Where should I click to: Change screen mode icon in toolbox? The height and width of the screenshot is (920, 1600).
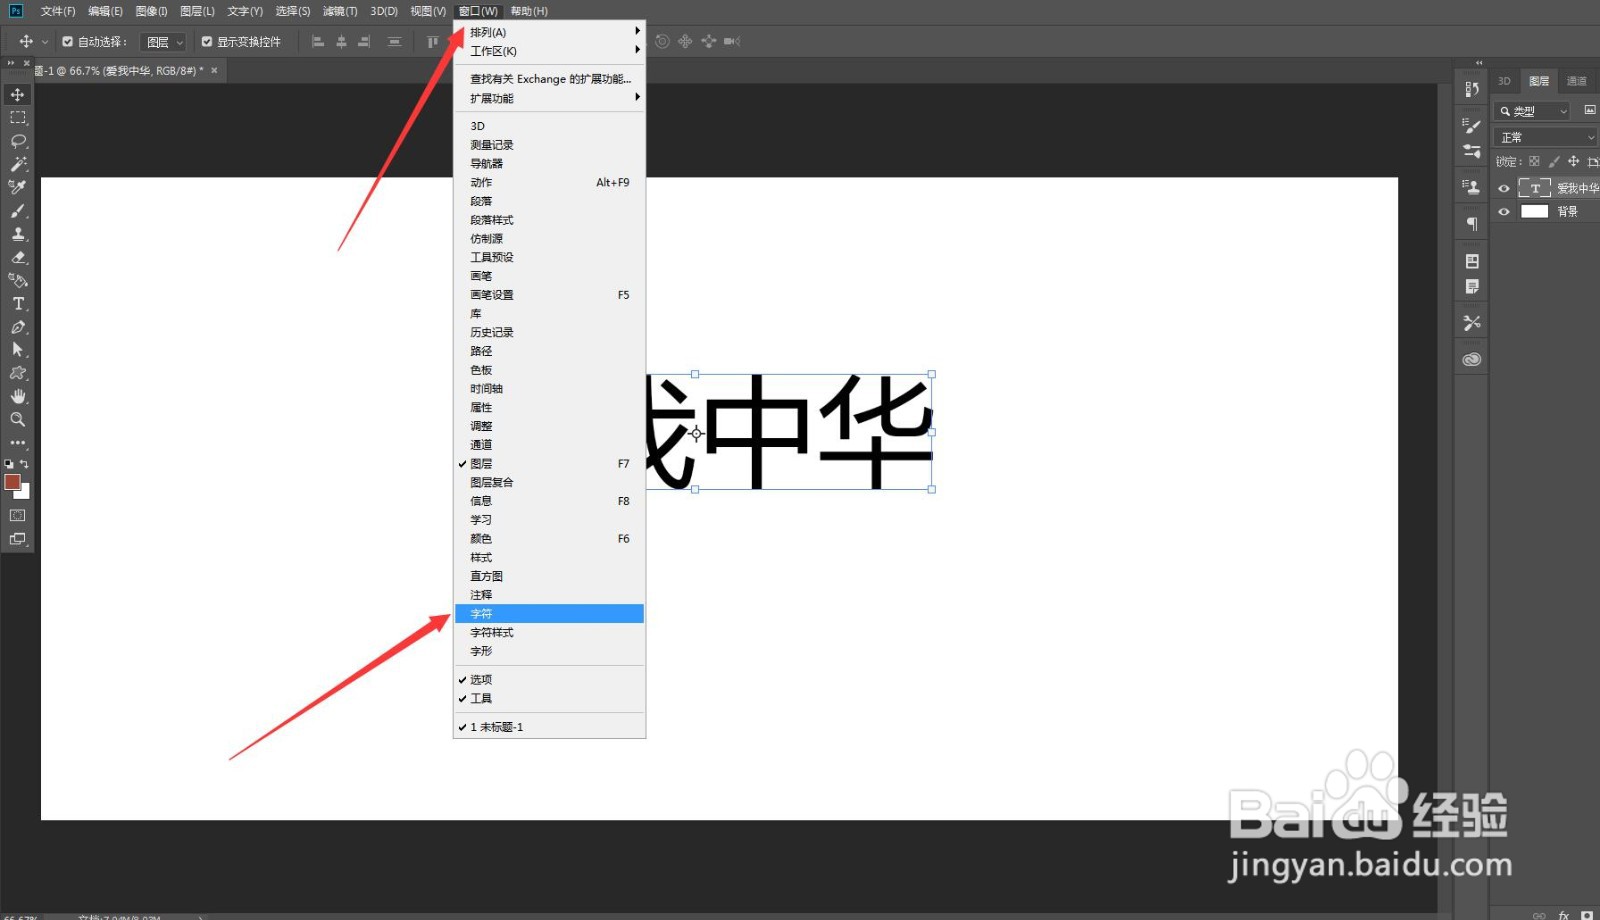(17, 539)
